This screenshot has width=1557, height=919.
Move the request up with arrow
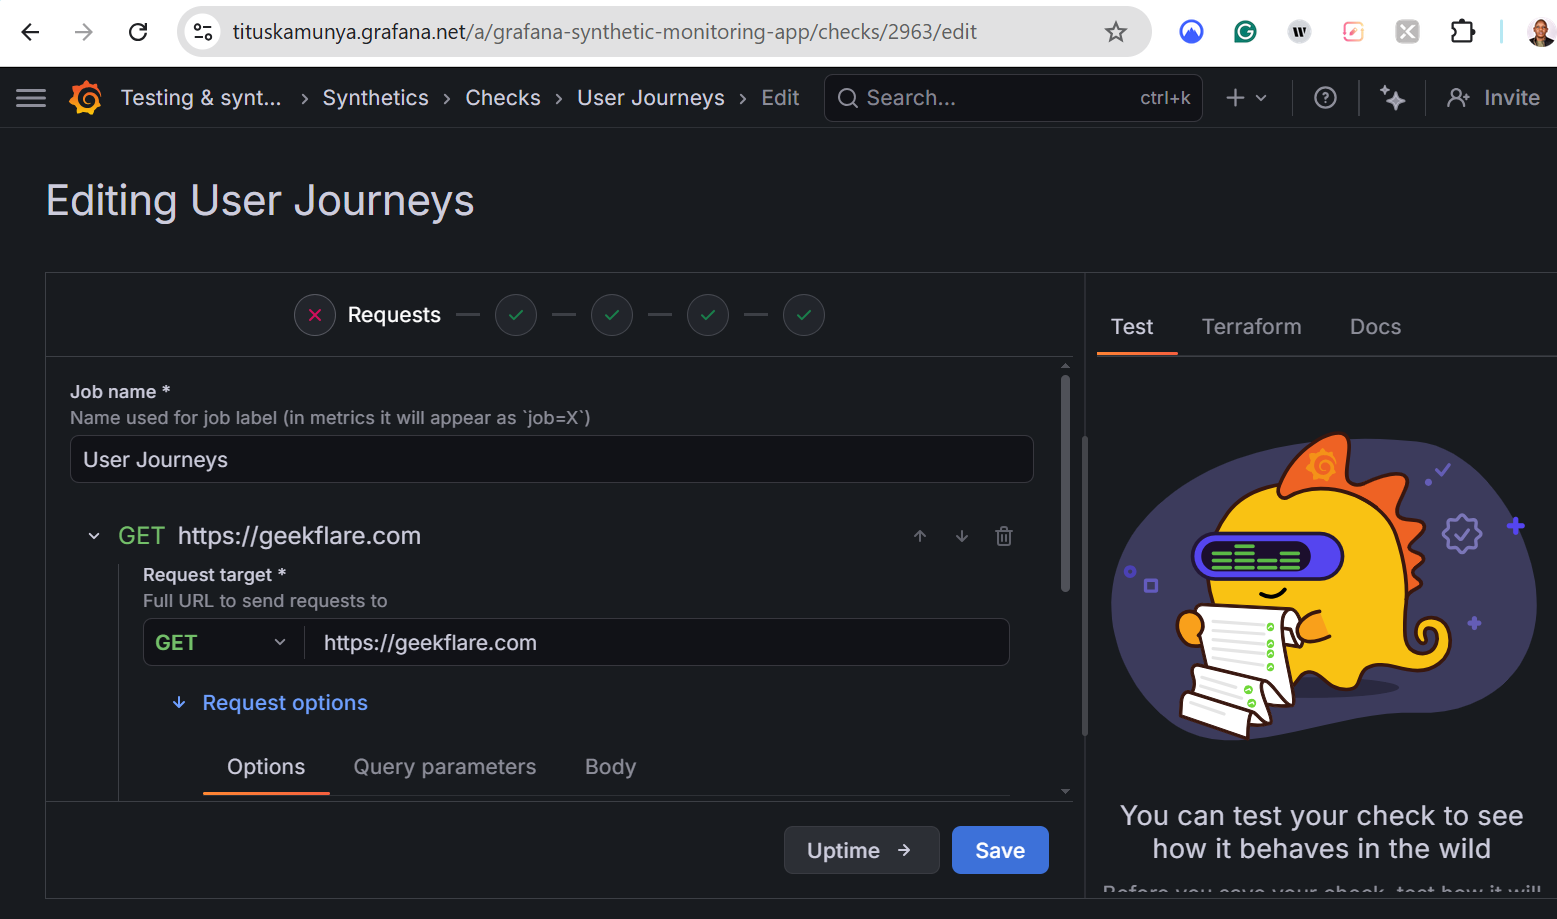(920, 537)
